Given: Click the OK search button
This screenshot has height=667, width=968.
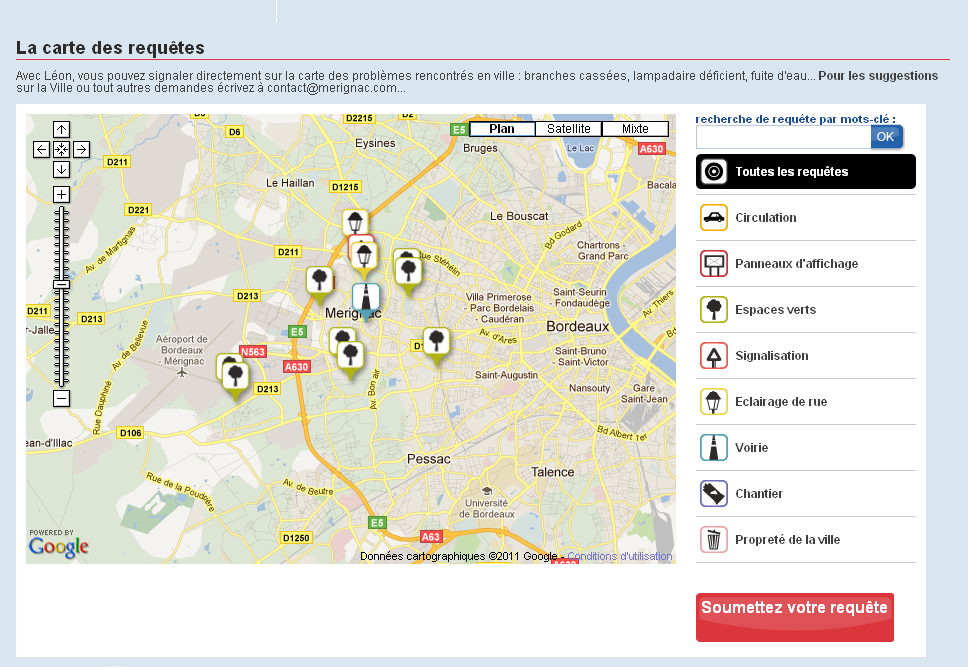Looking at the screenshot, I should pyautogui.click(x=886, y=136).
